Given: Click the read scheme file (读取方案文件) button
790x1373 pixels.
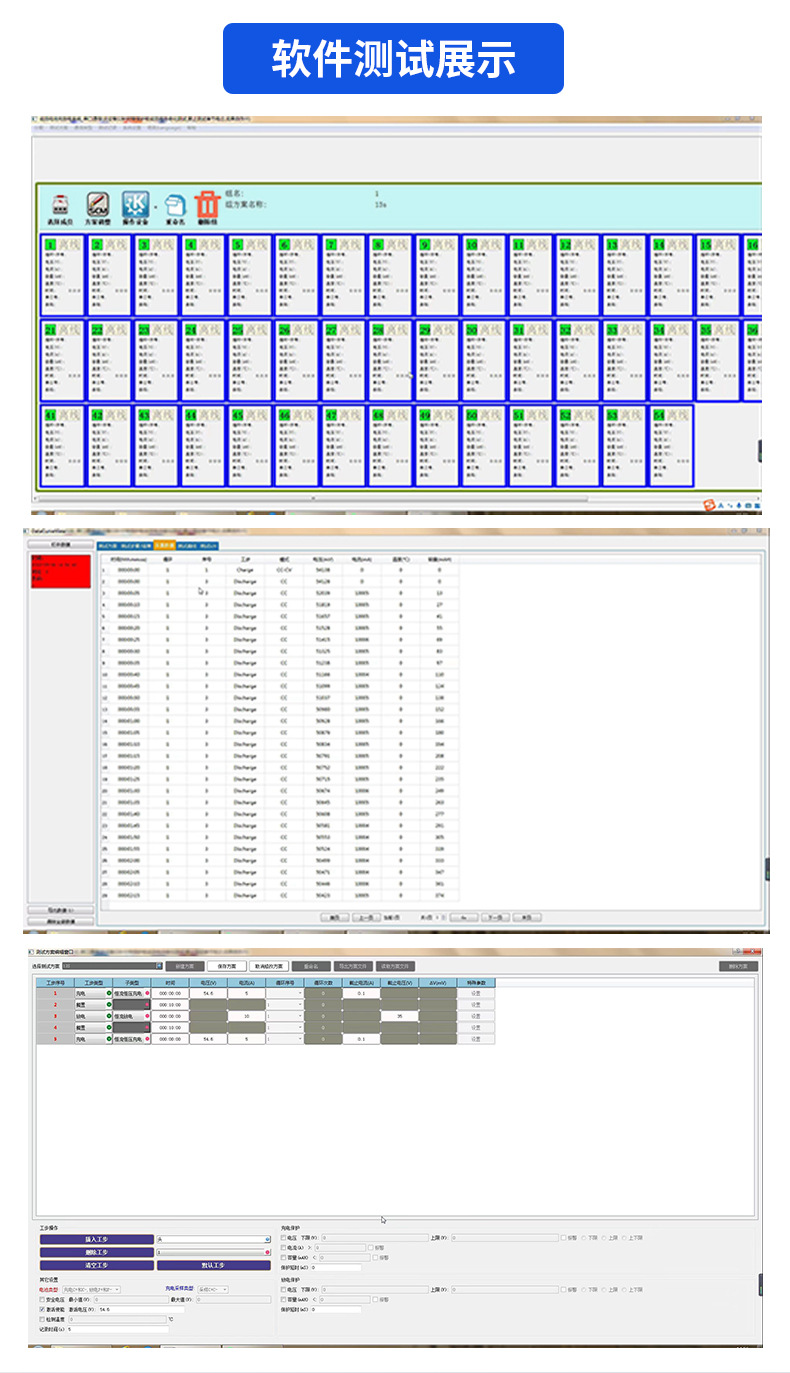Looking at the screenshot, I should click(x=395, y=966).
